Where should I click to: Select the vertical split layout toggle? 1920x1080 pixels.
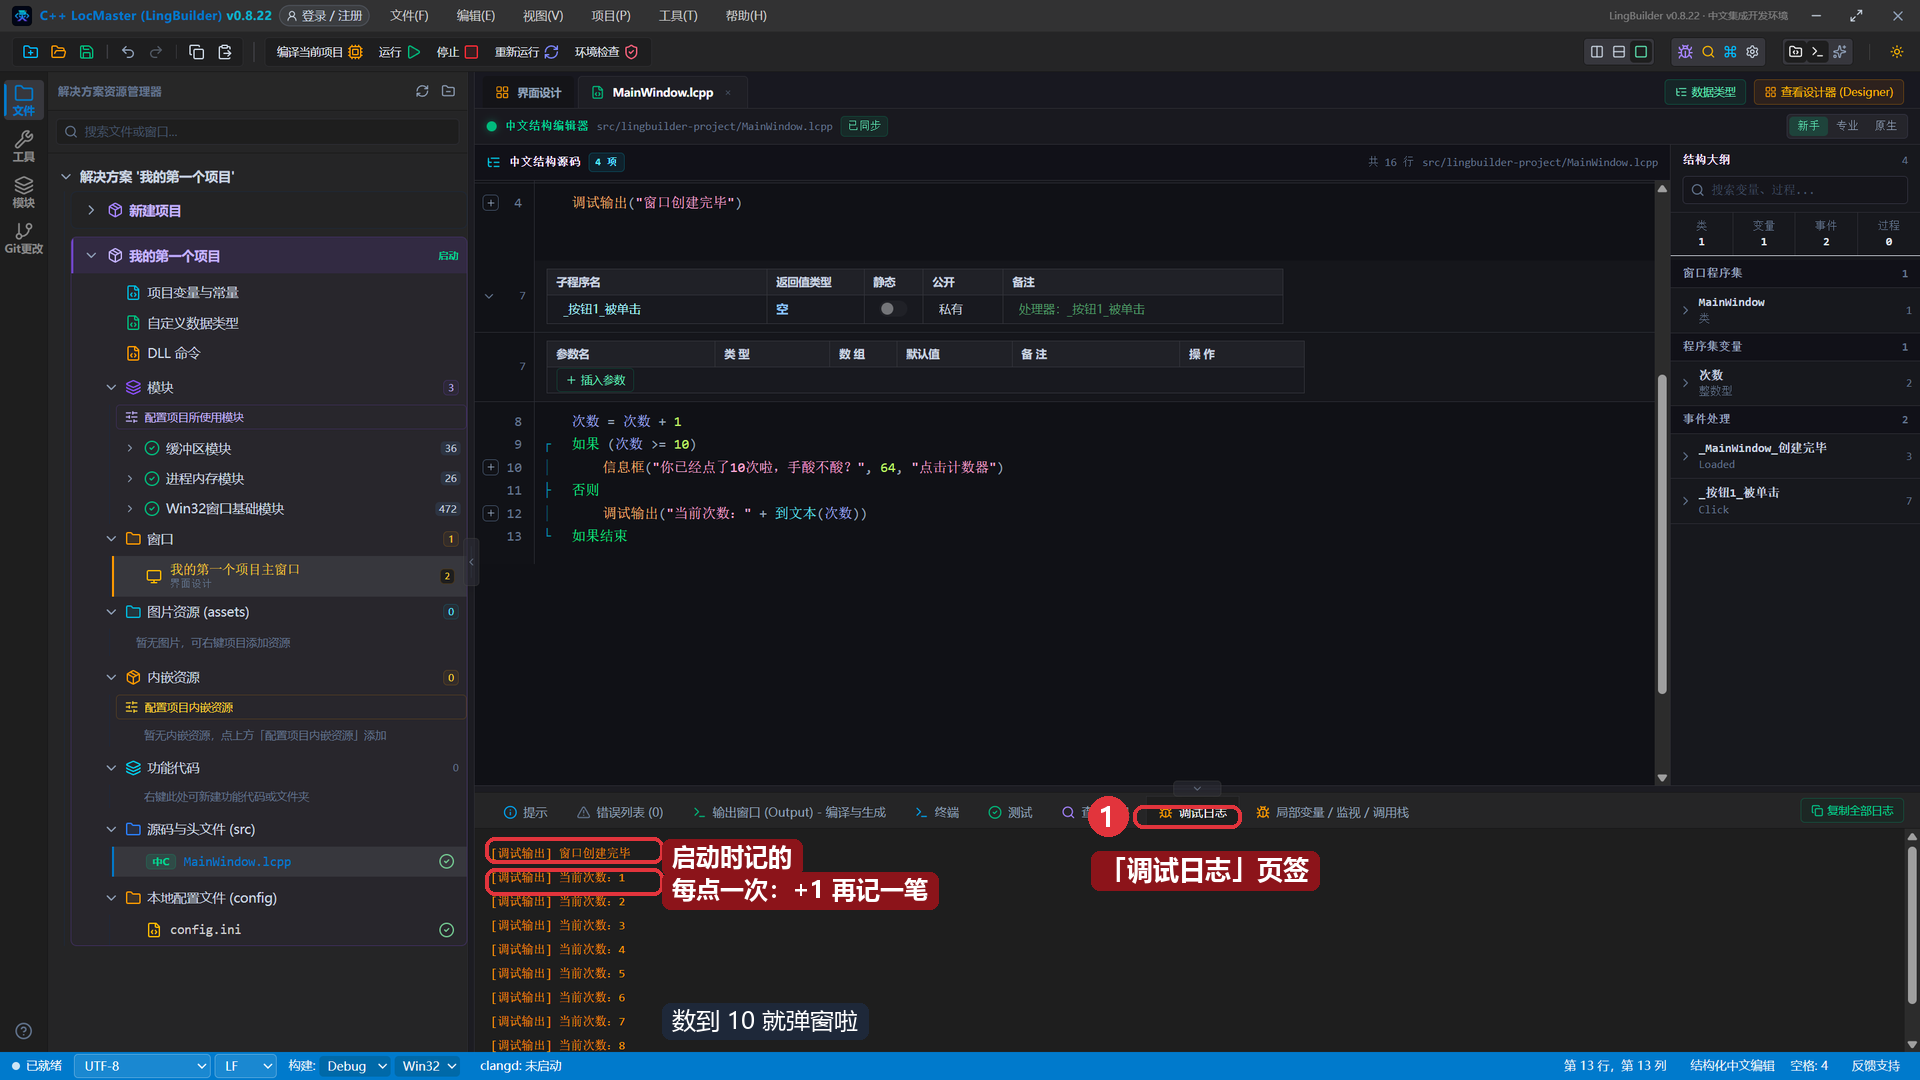pos(1597,52)
